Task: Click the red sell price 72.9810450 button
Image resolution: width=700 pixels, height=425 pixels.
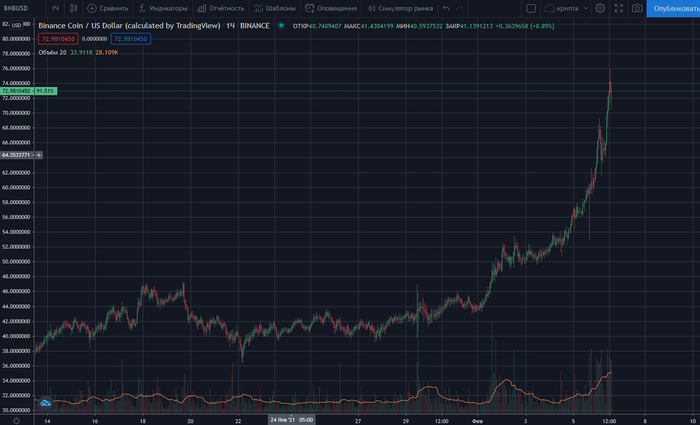Action: [x=58, y=39]
